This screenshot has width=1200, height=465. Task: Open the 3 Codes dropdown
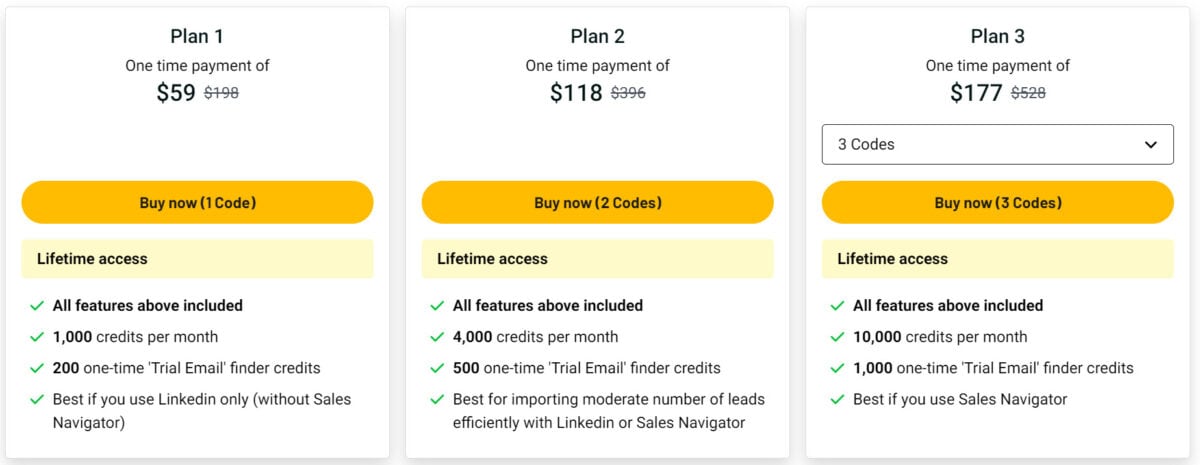(997, 144)
